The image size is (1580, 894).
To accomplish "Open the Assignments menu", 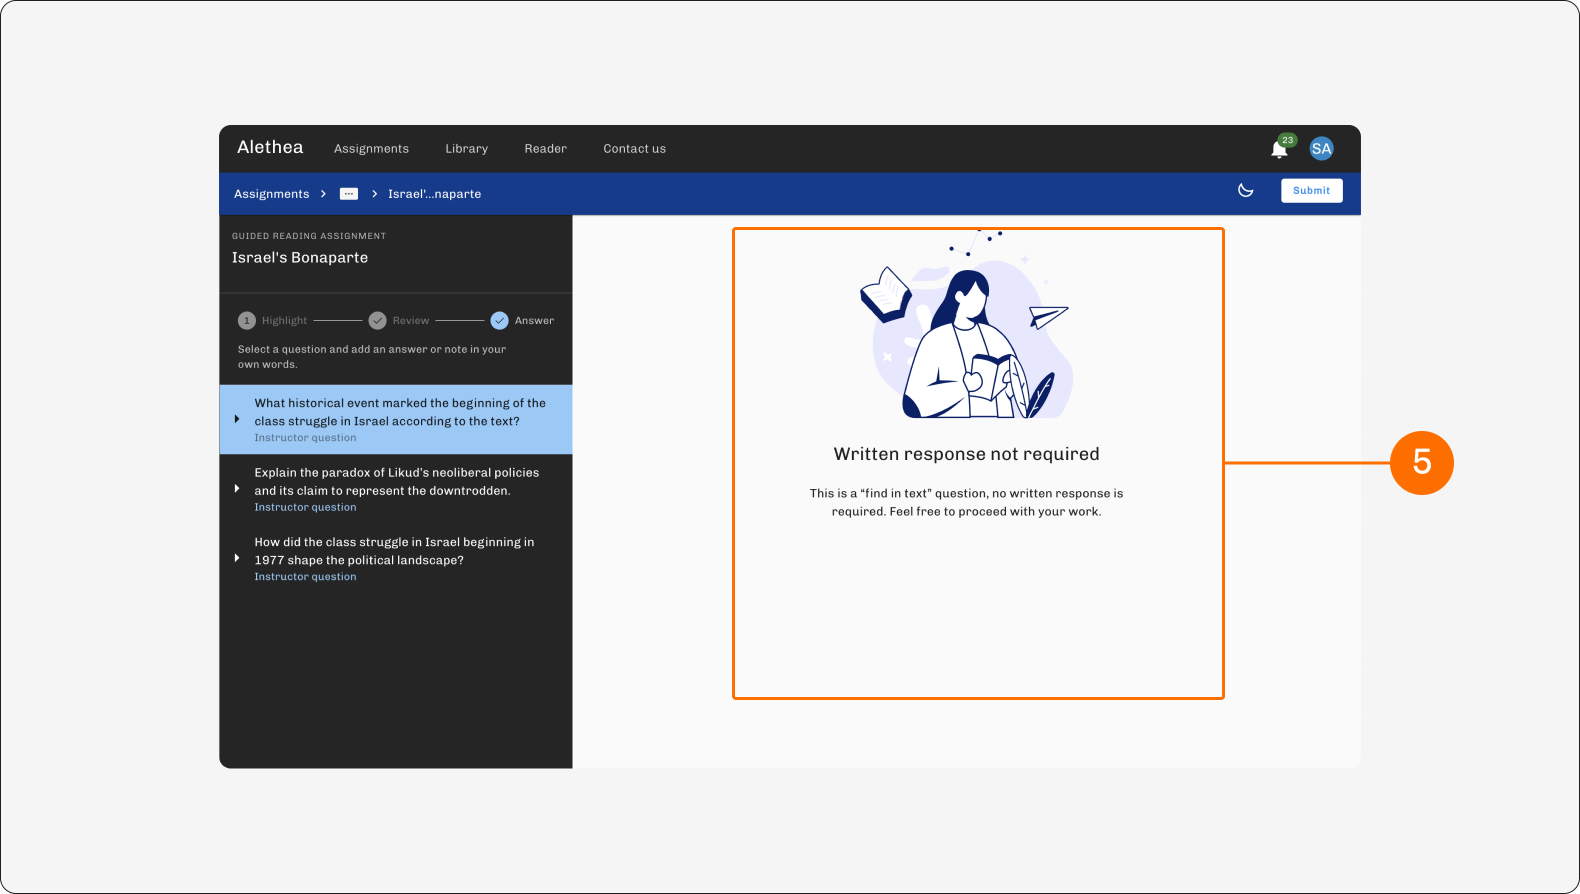I will tap(371, 149).
